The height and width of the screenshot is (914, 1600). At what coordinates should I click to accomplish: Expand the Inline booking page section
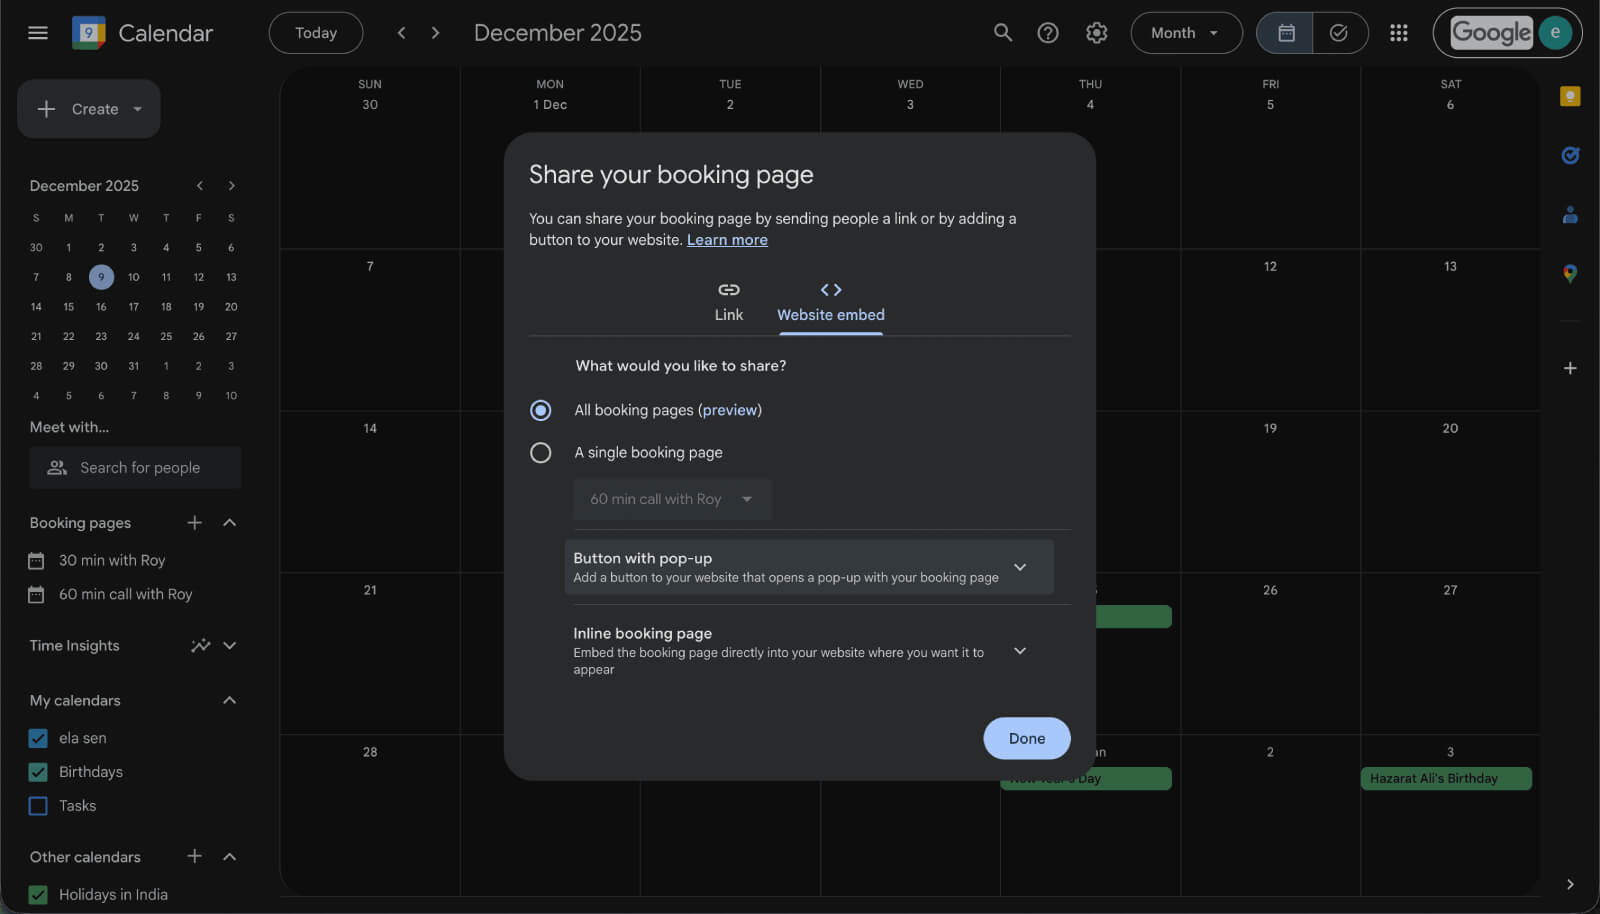coord(1019,650)
